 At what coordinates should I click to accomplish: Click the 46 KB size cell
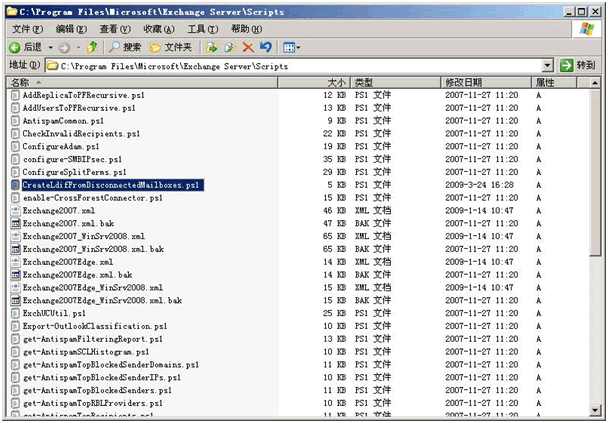click(x=335, y=211)
